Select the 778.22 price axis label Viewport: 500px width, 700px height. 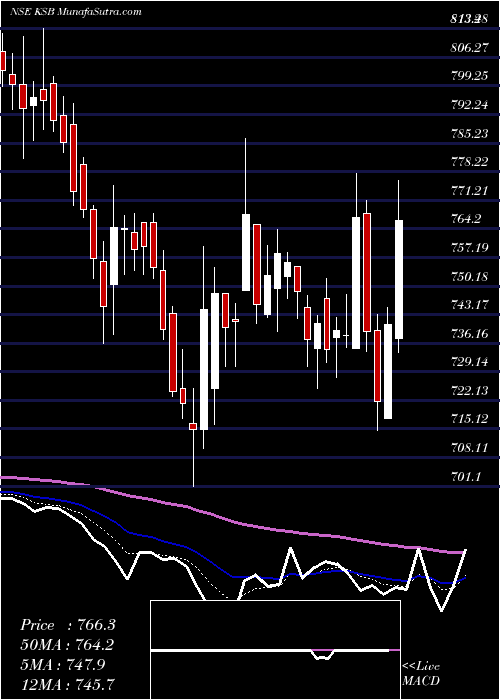point(469,162)
